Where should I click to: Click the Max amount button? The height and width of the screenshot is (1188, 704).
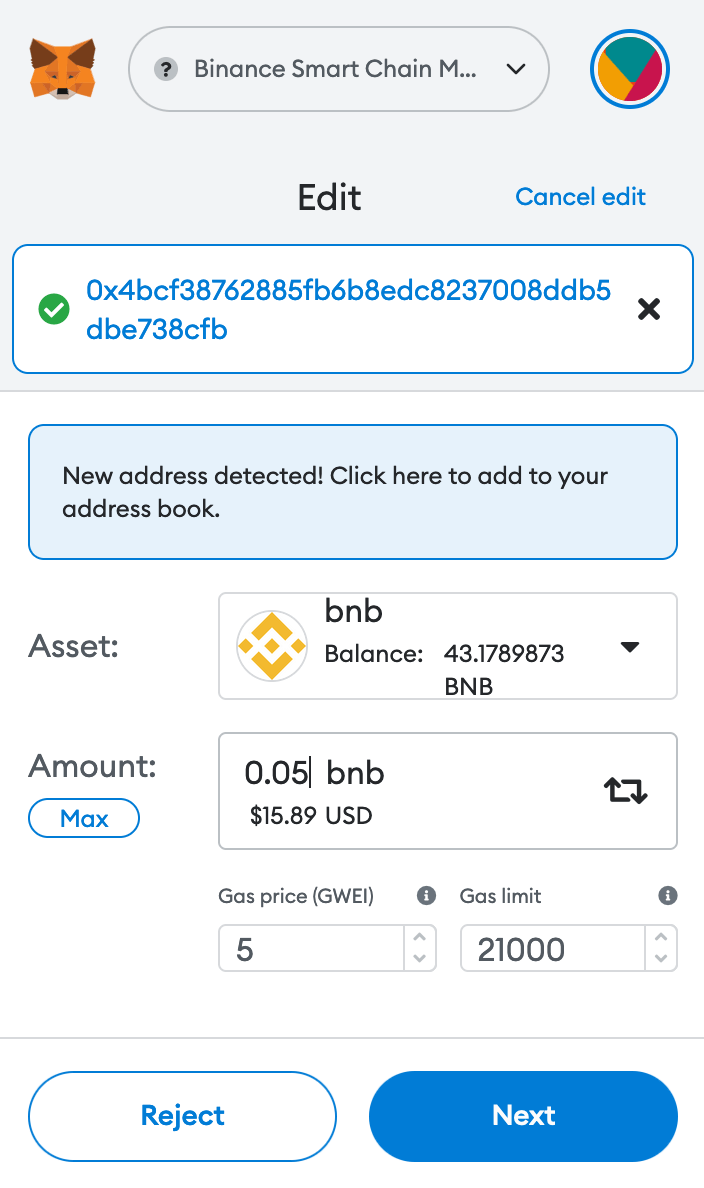84,819
